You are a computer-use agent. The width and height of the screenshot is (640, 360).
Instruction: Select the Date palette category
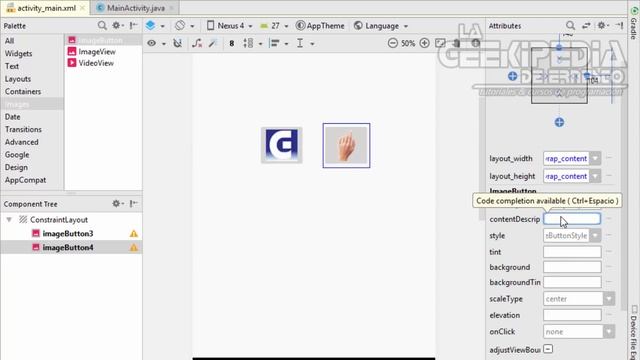(13, 117)
